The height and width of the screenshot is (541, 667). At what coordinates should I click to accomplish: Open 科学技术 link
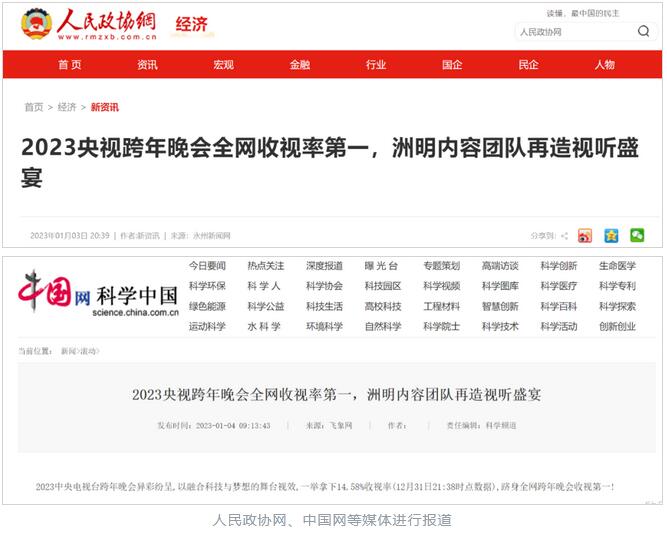coord(500,326)
